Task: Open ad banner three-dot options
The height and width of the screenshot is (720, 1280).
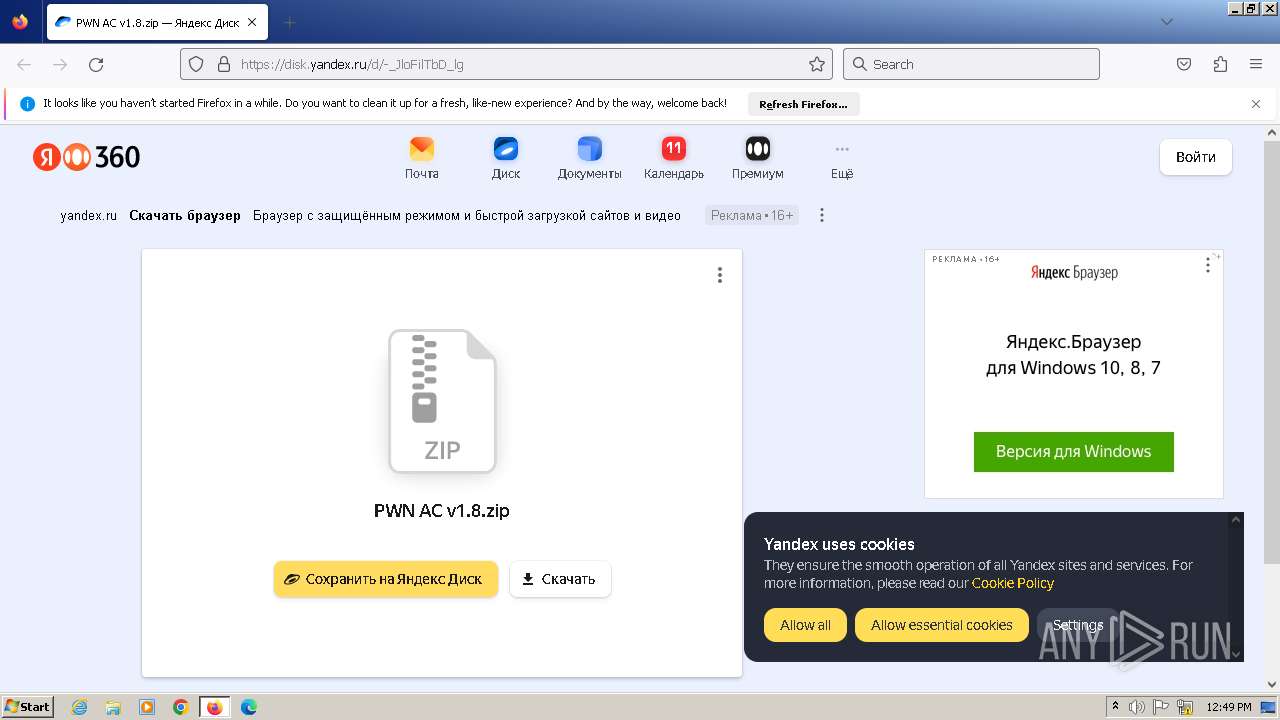Action: pyautogui.click(x=822, y=215)
